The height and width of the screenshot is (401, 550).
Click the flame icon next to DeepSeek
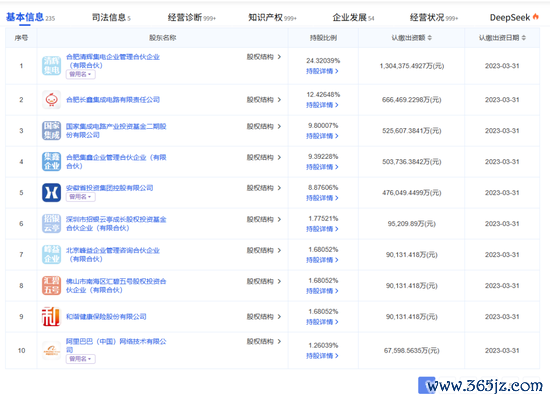coord(536,16)
